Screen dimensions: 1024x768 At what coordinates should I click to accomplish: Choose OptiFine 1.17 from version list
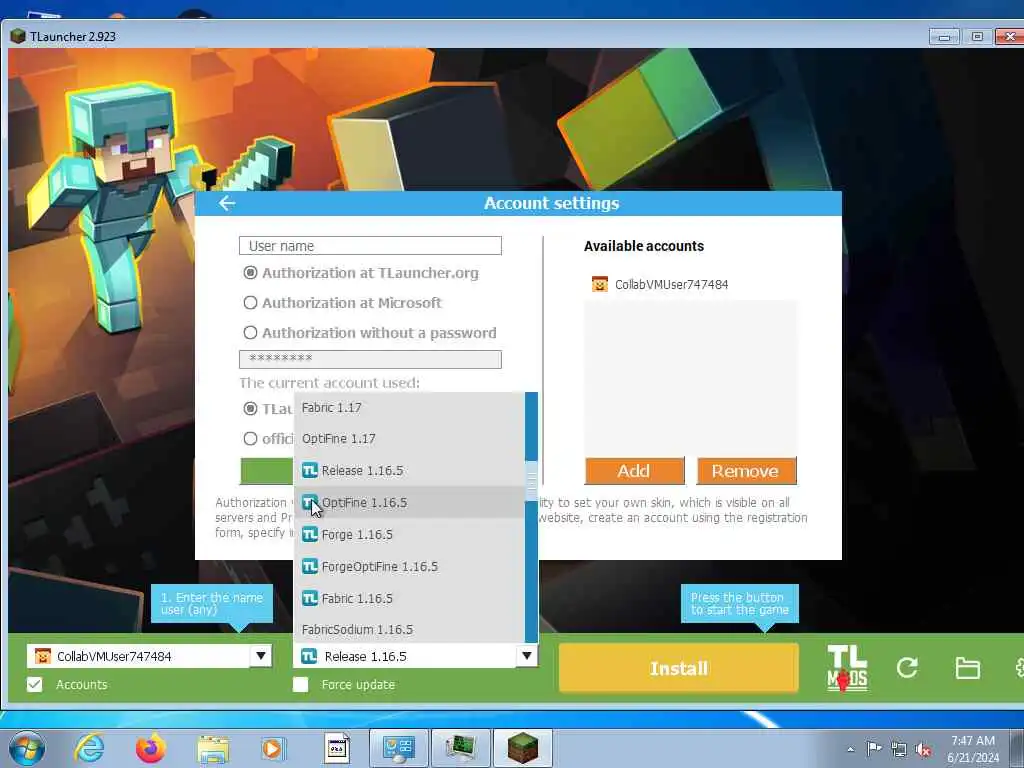click(x=409, y=439)
